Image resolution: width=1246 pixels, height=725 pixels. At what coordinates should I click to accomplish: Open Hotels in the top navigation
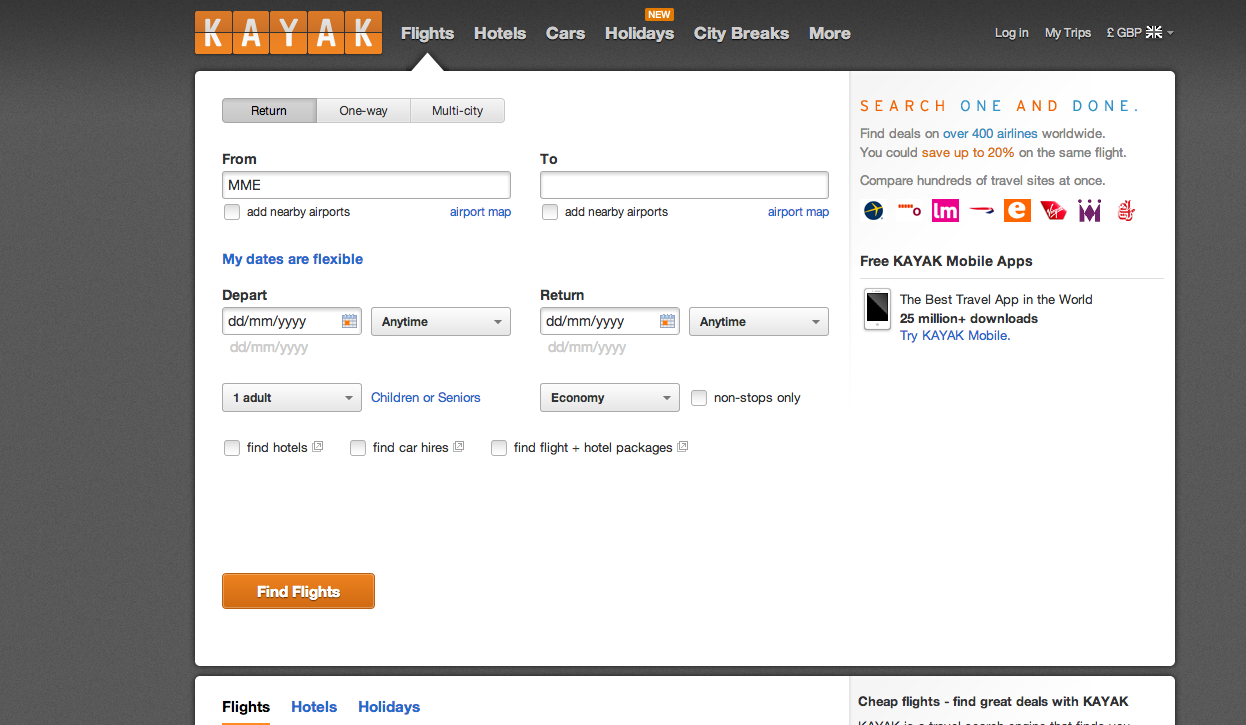(499, 33)
